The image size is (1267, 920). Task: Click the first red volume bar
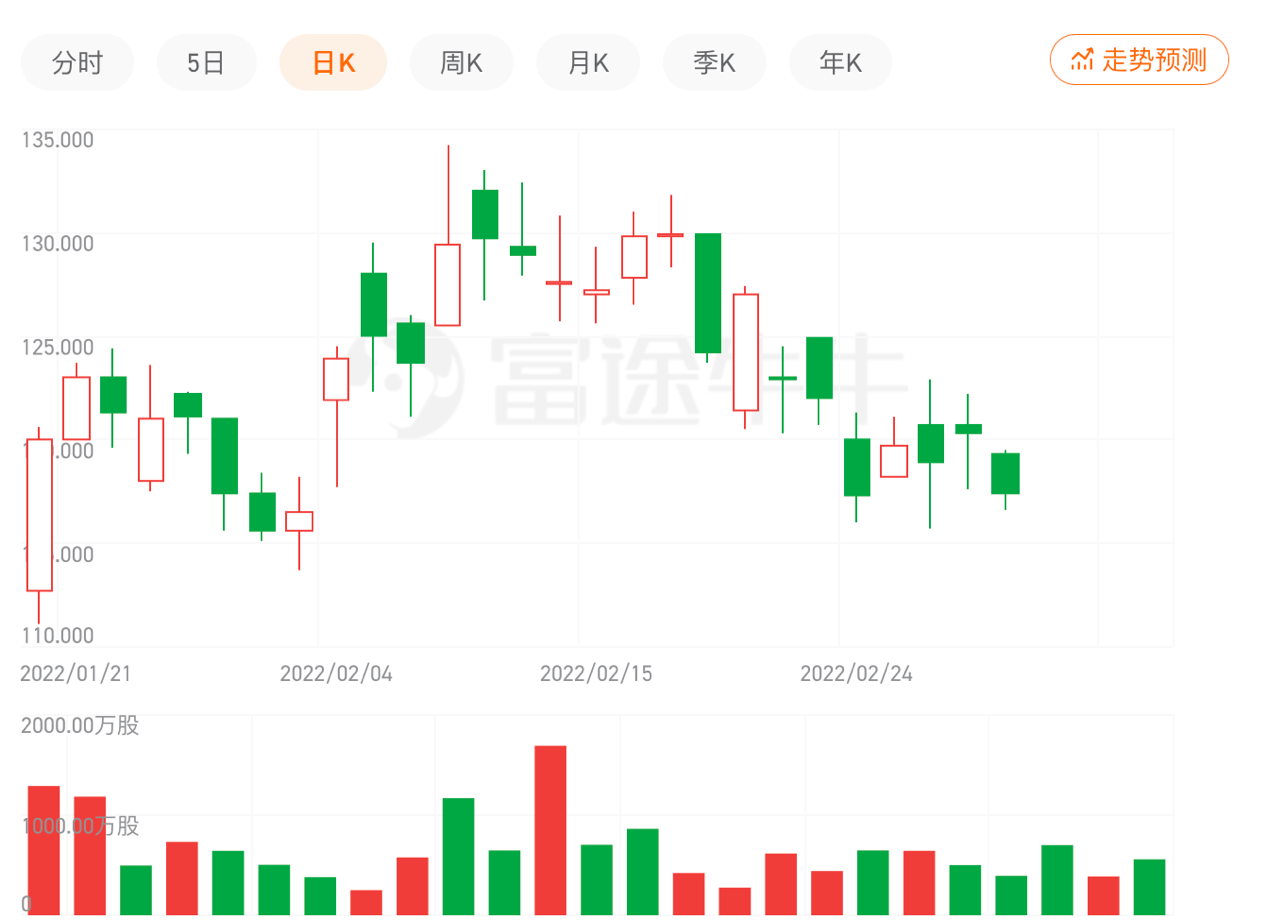pos(43,849)
